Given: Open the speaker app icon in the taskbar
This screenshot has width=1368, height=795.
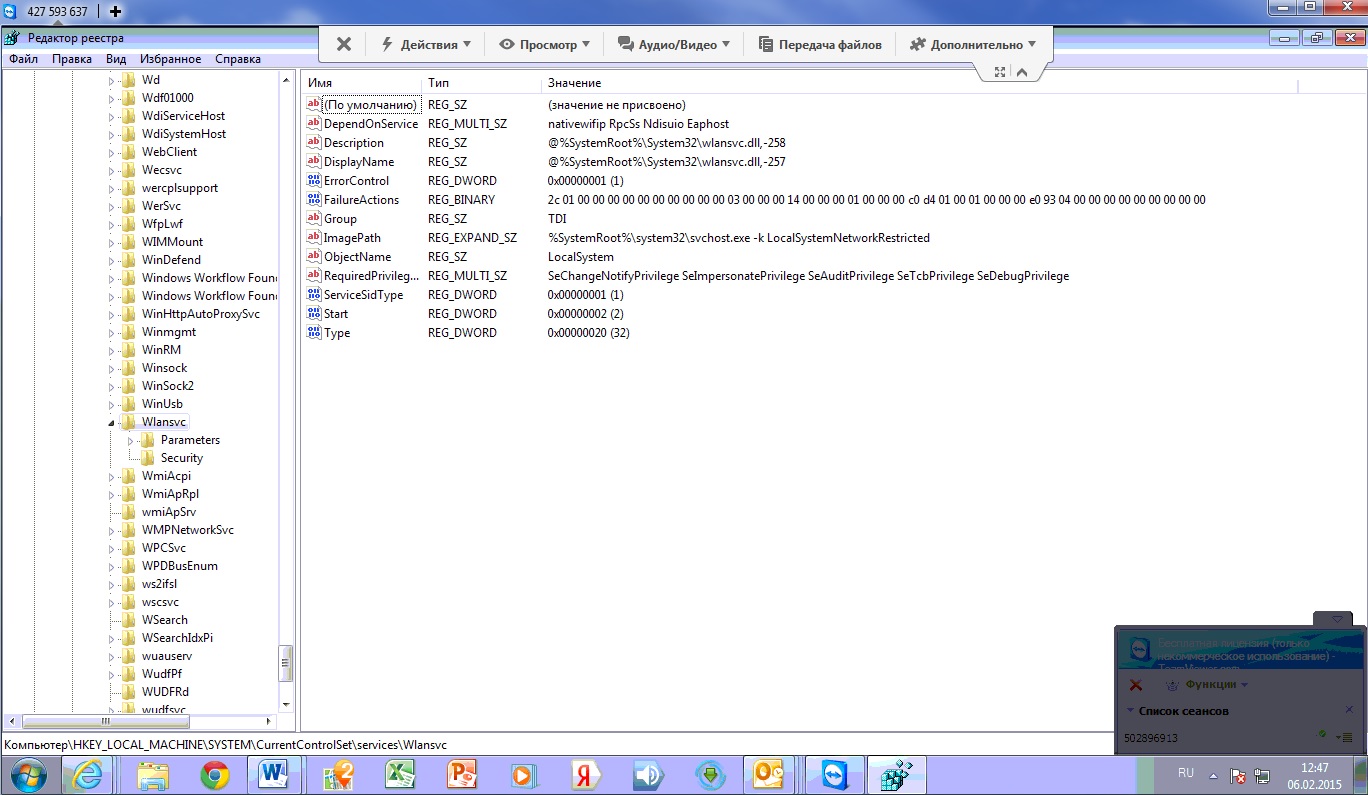Looking at the screenshot, I should 647,775.
